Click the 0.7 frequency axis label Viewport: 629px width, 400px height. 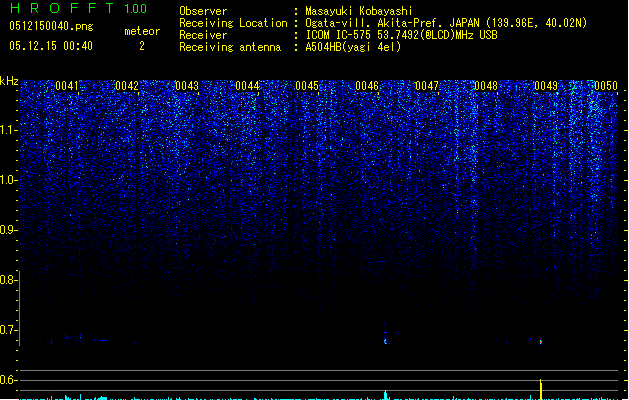8,330
